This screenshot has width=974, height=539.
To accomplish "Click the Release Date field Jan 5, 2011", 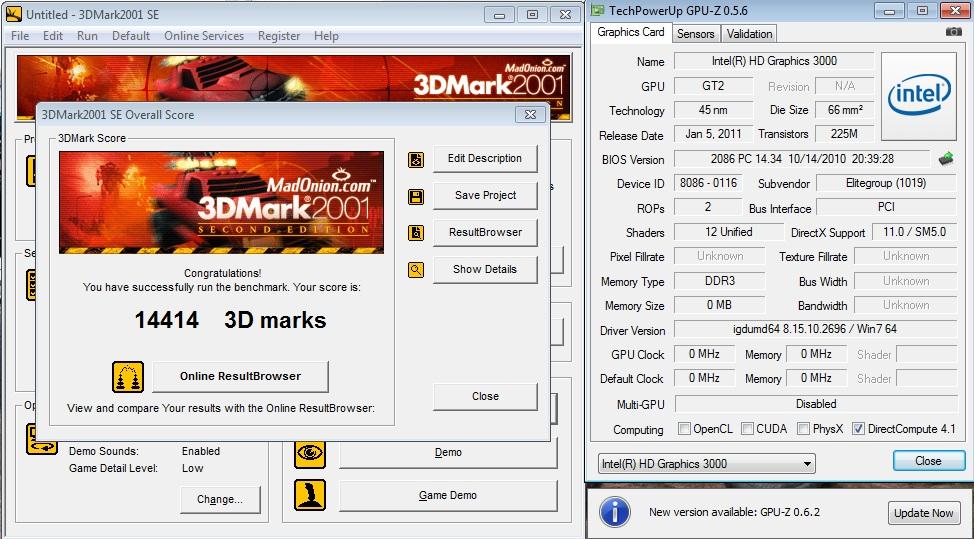I will (x=713, y=134).
